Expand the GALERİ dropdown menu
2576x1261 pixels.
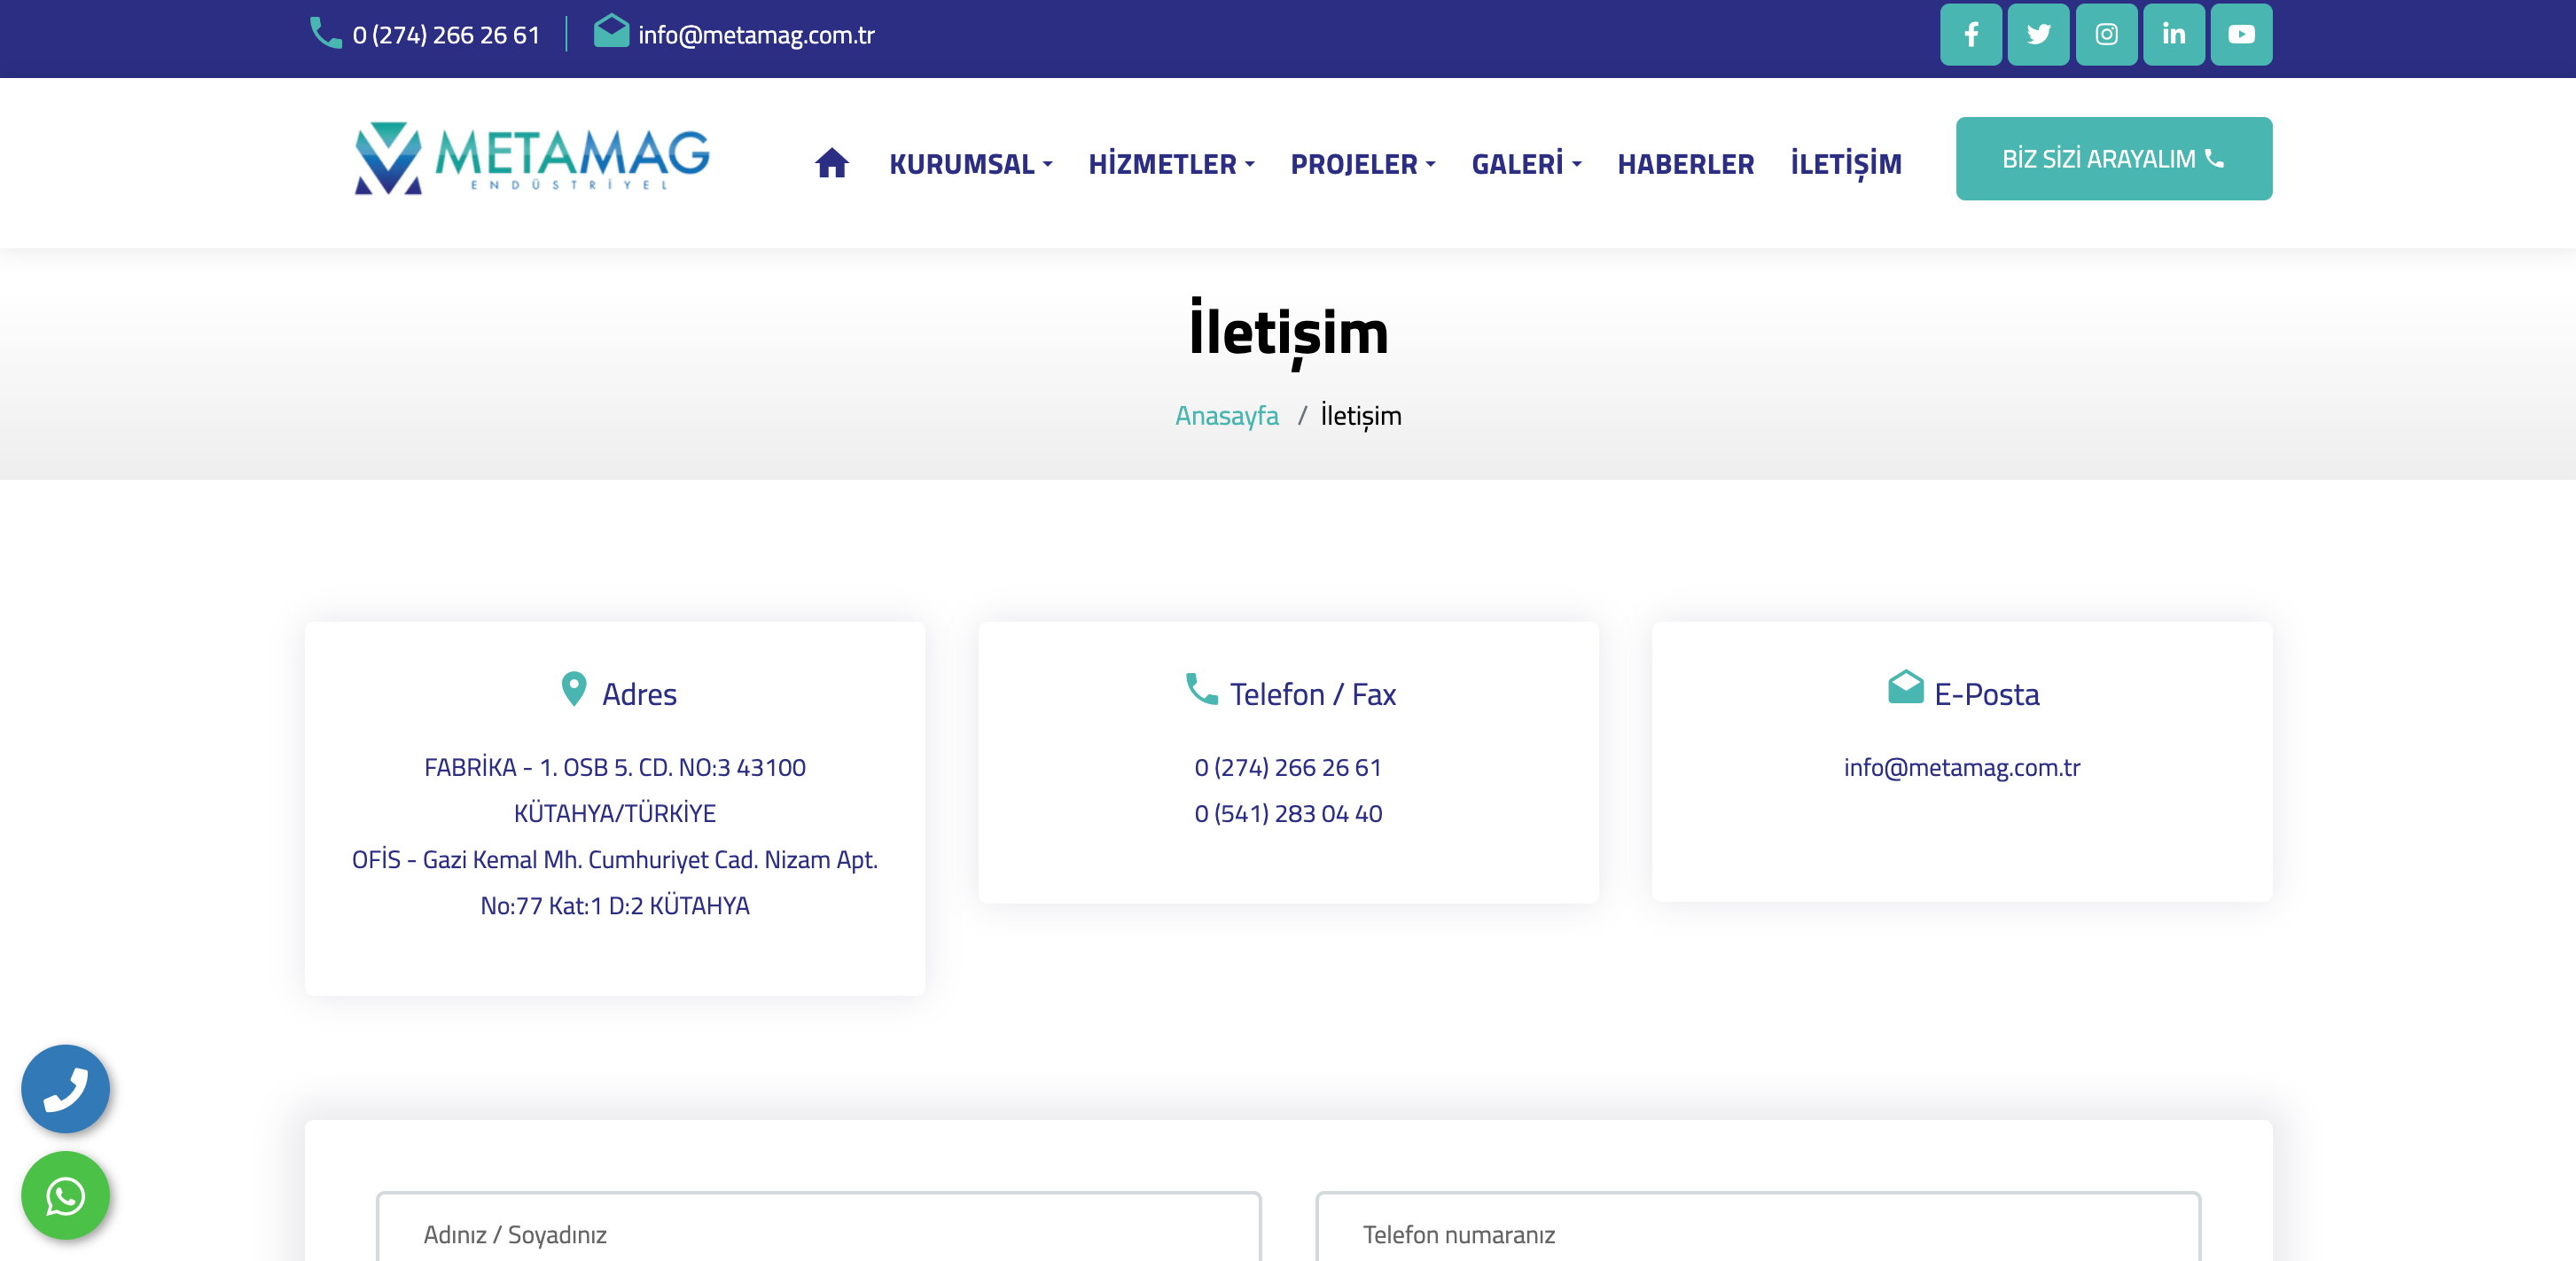point(1526,164)
